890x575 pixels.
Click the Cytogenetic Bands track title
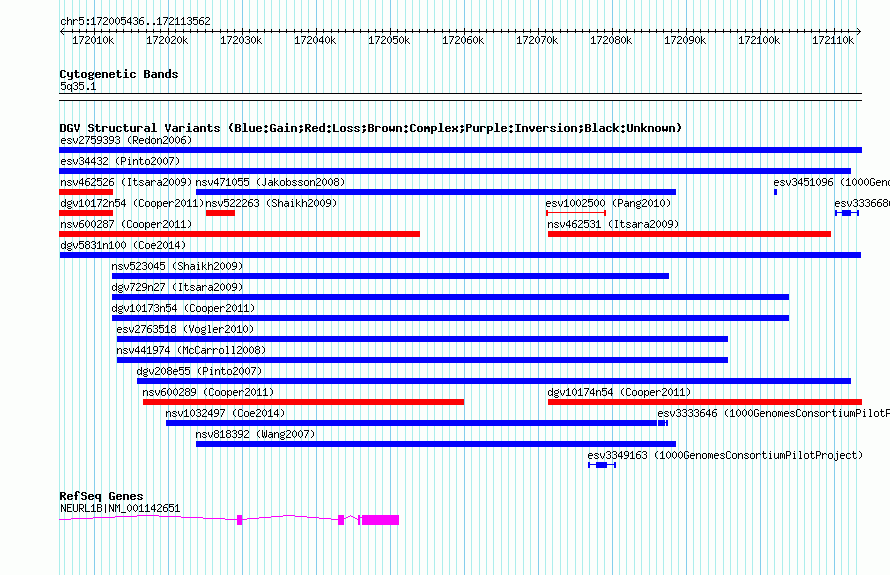[119, 74]
